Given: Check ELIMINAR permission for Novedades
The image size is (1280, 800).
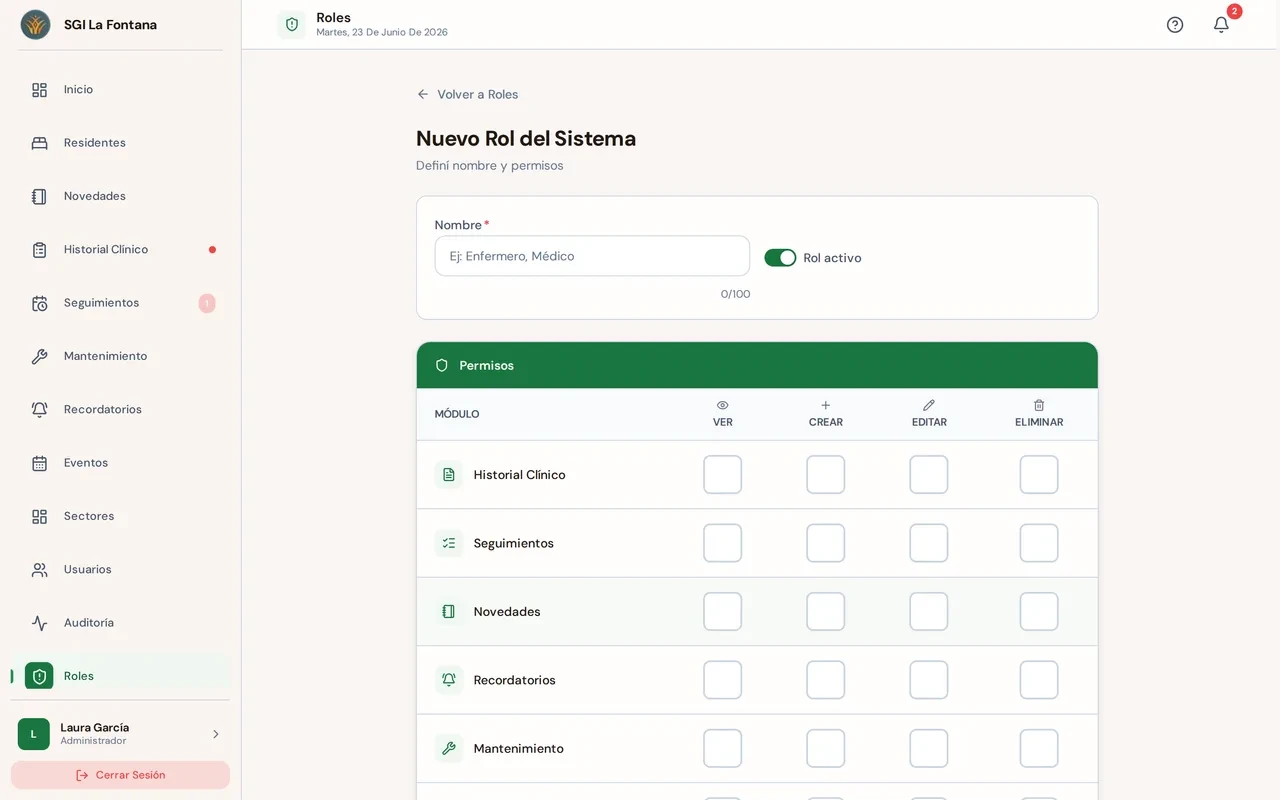Looking at the screenshot, I should click(x=1039, y=611).
